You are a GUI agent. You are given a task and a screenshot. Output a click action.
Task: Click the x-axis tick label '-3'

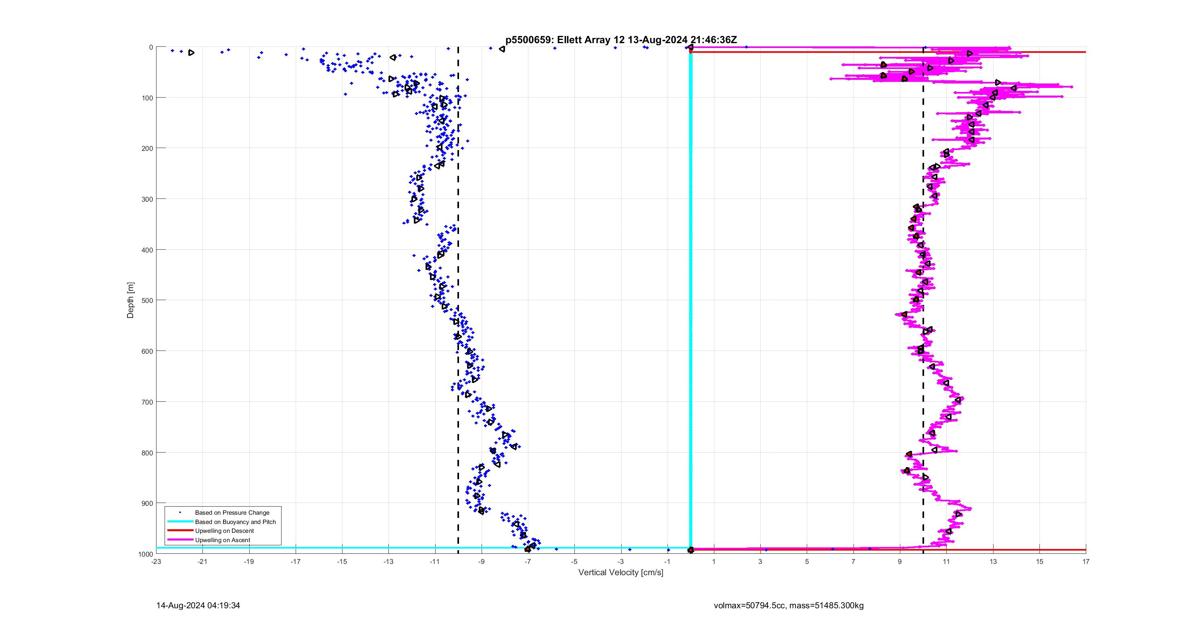tap(621, 561)
